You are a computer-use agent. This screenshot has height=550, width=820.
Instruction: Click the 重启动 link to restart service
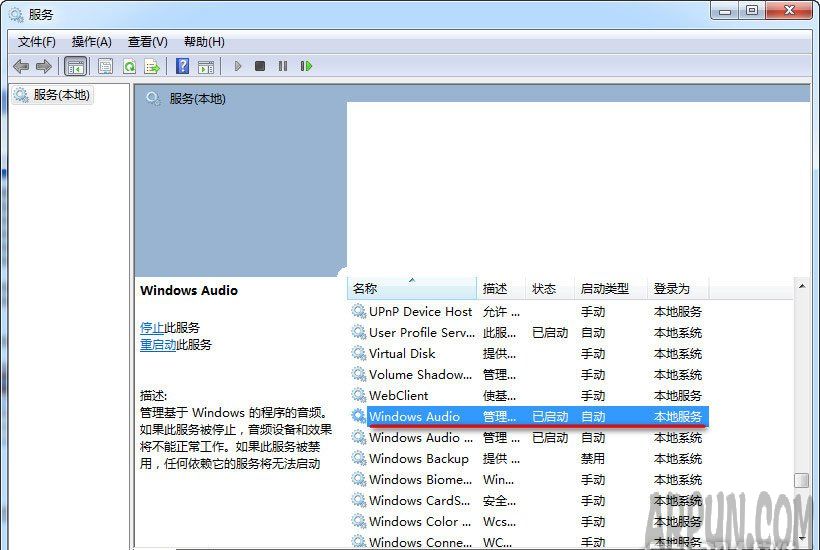point(158,344)
